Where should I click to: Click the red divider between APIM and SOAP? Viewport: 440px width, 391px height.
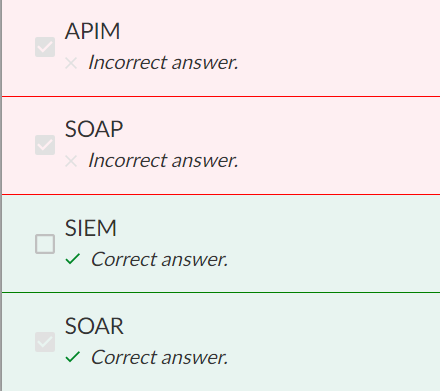pyautogui.click(x=221, y=97)
